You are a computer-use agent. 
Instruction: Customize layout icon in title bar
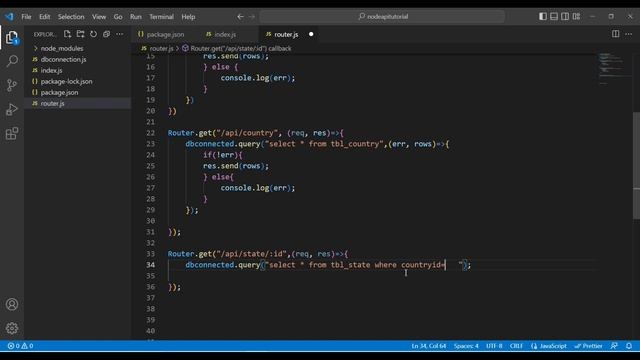(576, 16)
